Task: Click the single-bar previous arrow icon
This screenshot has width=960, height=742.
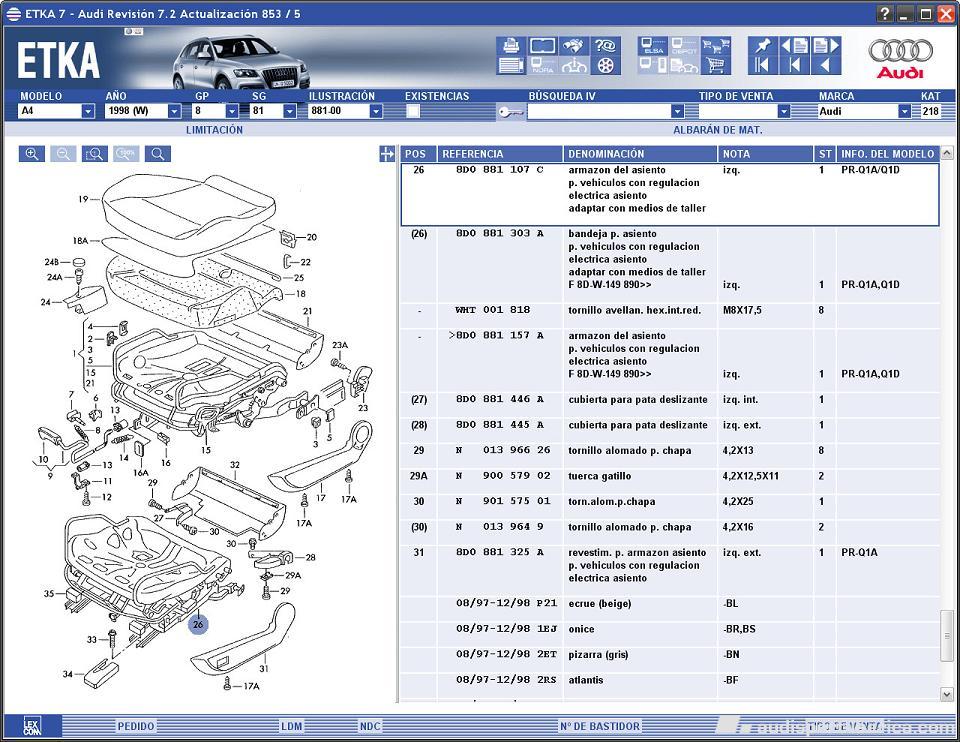Action: (x=795, y=65)
